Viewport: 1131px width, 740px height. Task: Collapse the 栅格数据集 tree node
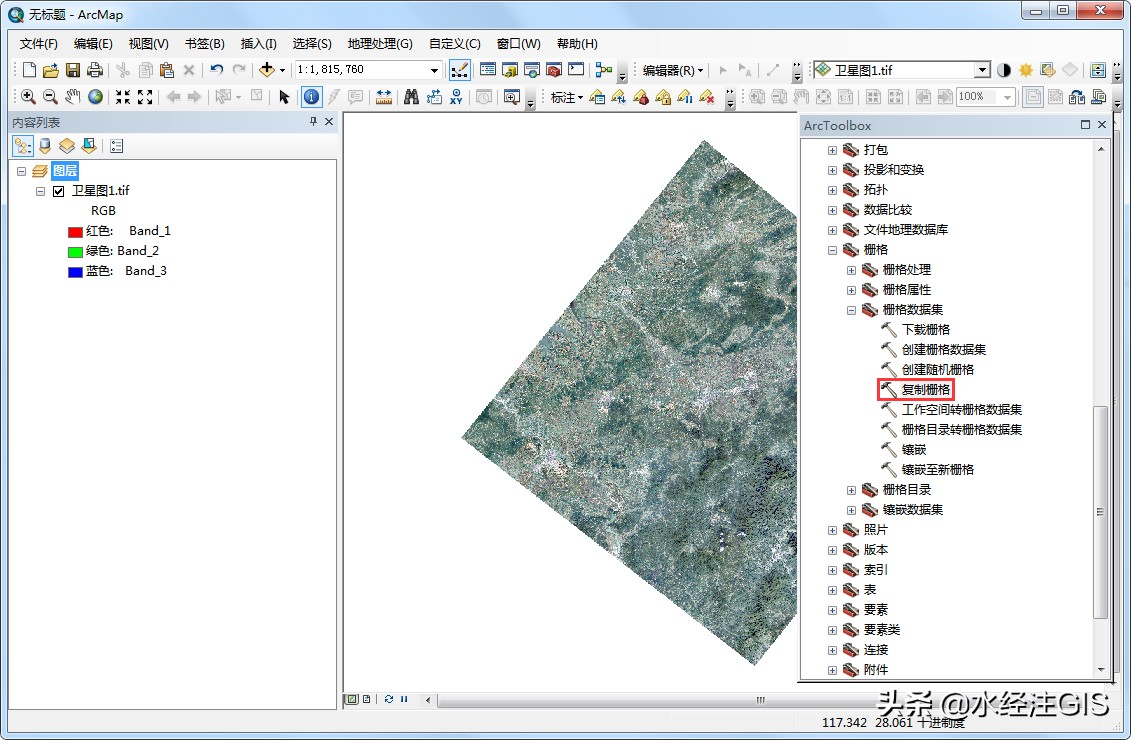(x=852, y=309)
